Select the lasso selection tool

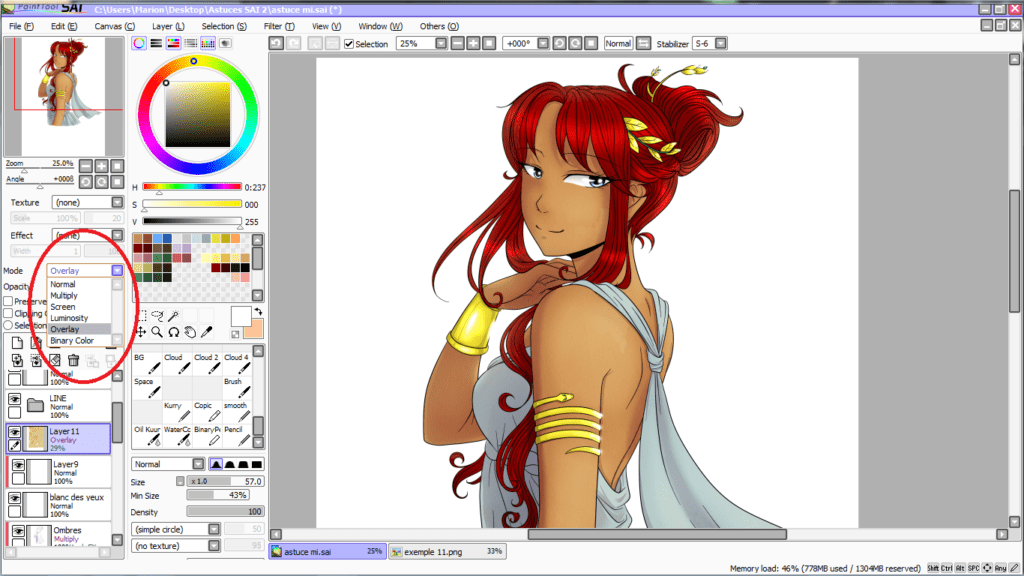tap(157, 315)
